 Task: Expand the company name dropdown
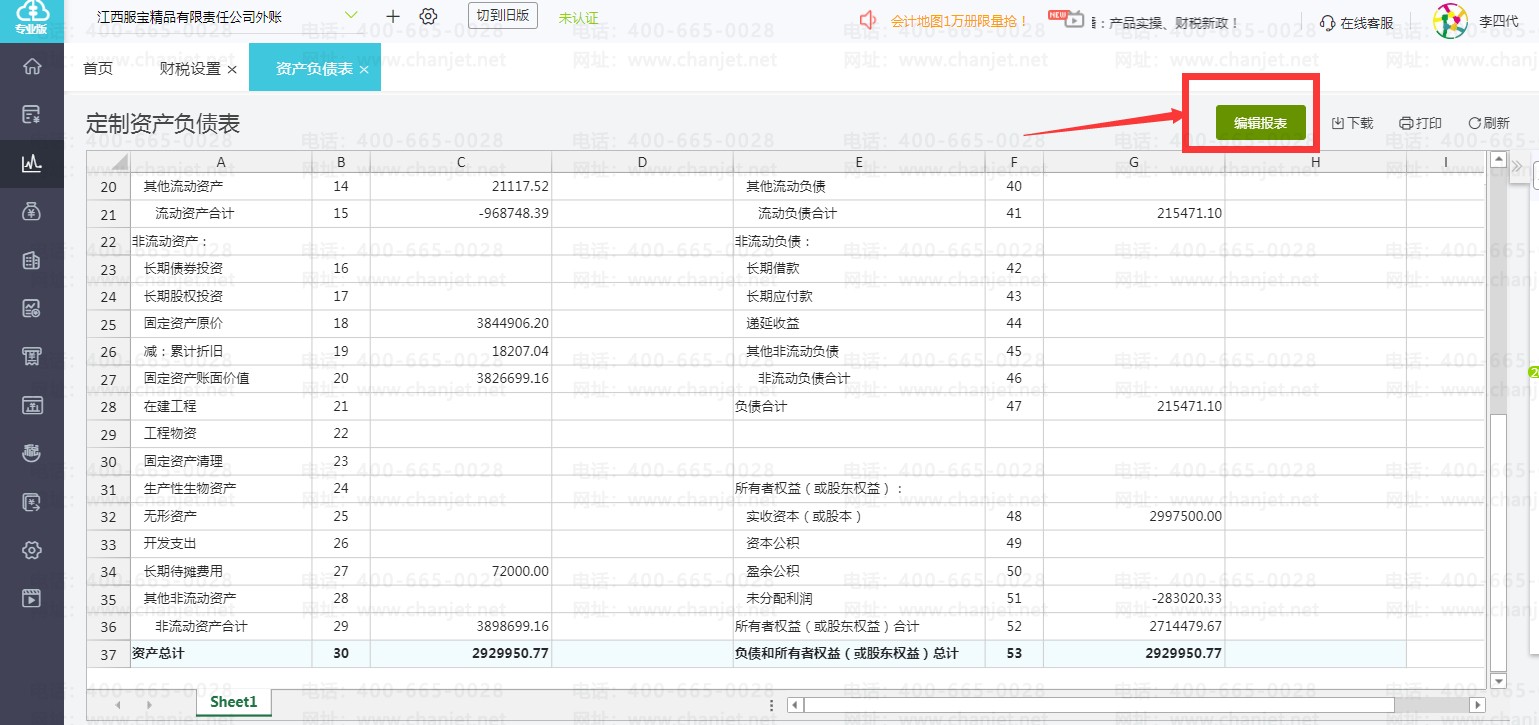(351, 15)
